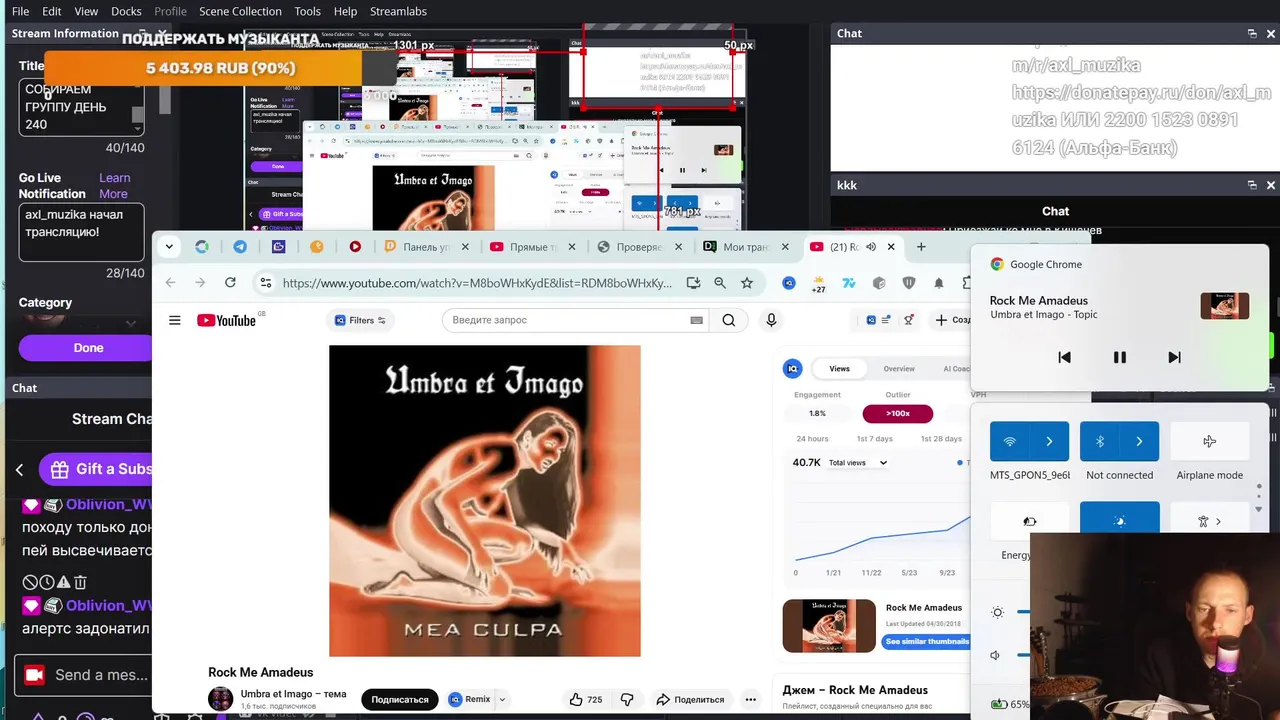Viewport: 1280px width, 720px height.
Task: Open the YouTube hamburger guide menu
Action: [x=175, y=320]
